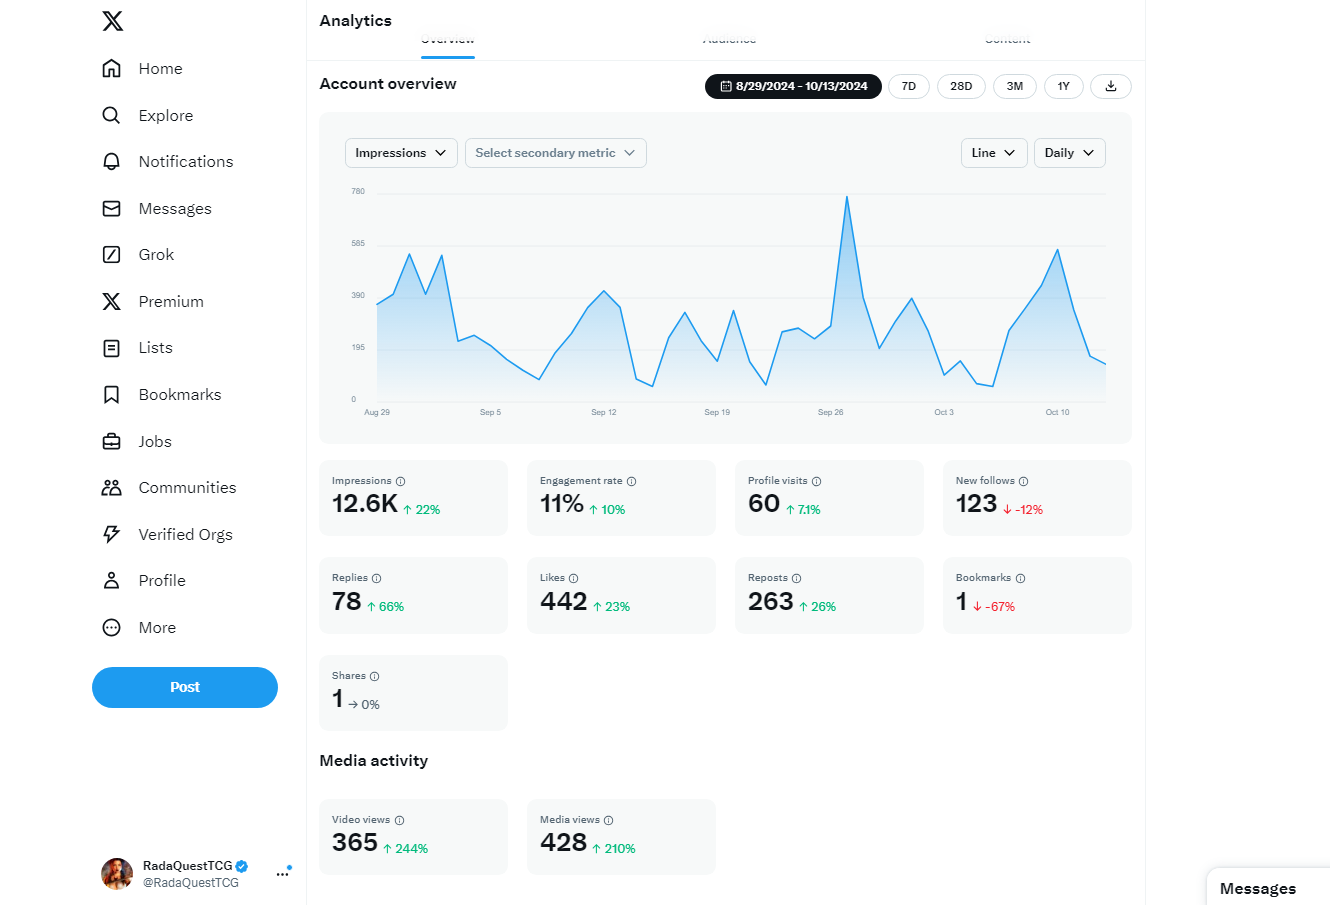Click info icon beside Bookmarks
The height and width of the screenshot is (905, 1330).
pos(1021,578)
